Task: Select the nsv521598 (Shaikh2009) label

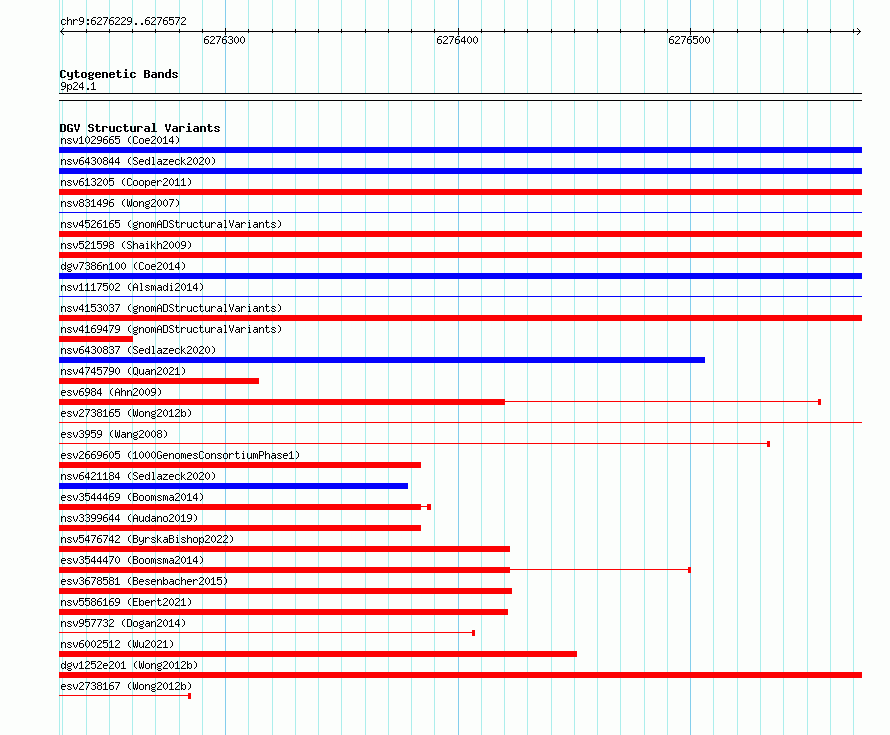Action: 126,245
